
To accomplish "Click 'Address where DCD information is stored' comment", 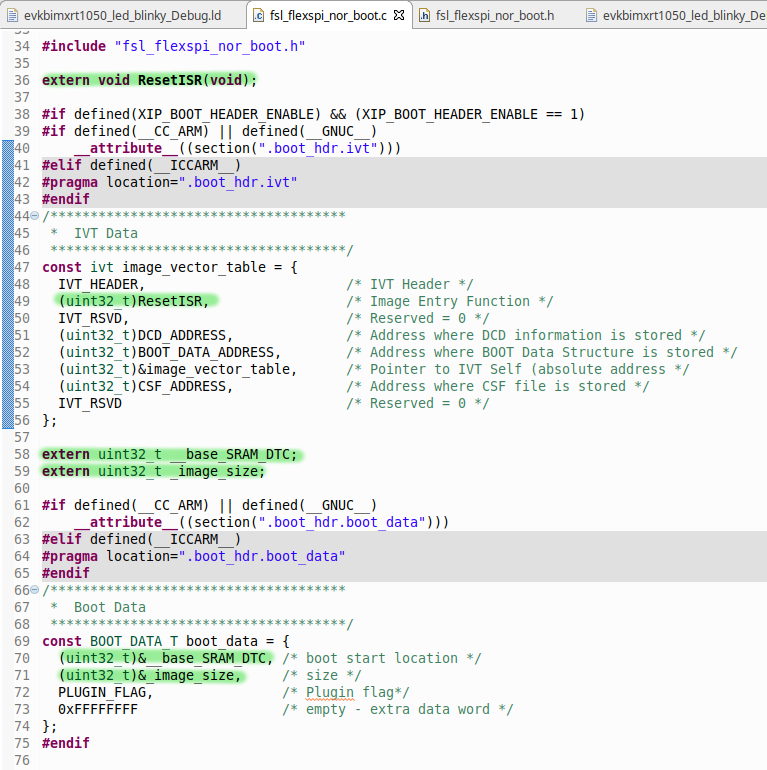I will tap(526, 335).
